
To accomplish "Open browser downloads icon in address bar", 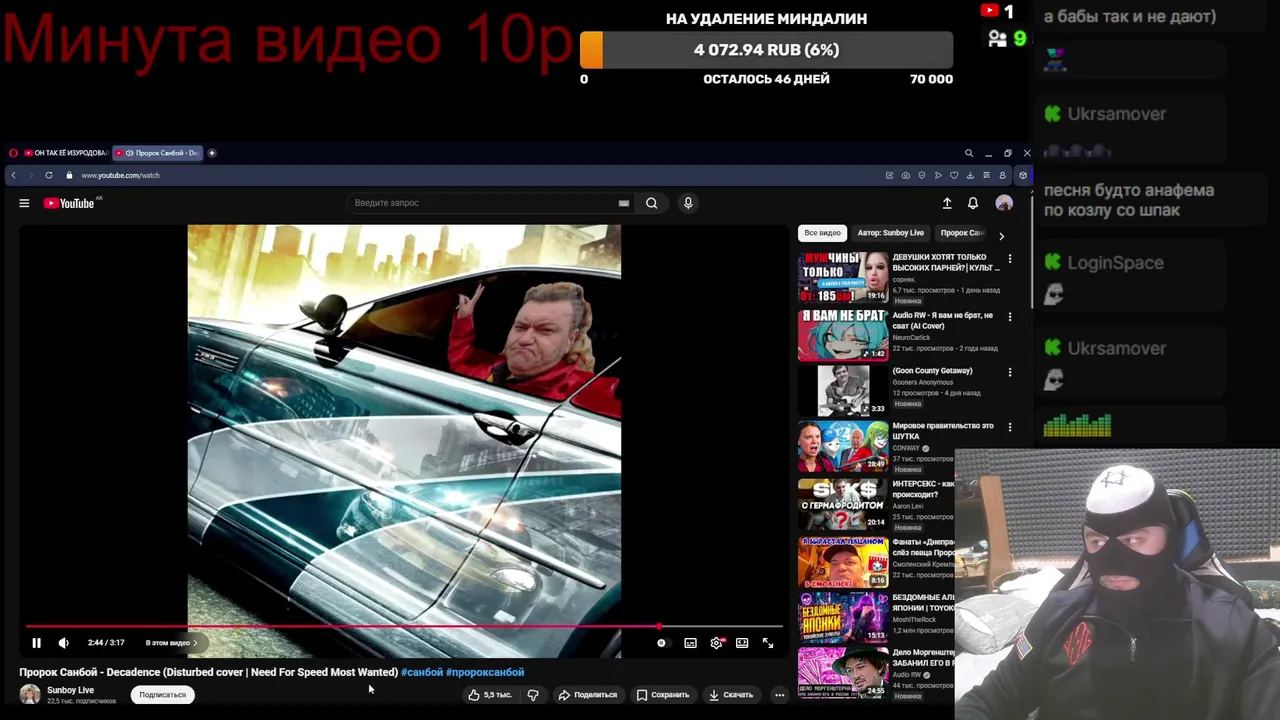I will pos(970,175).
